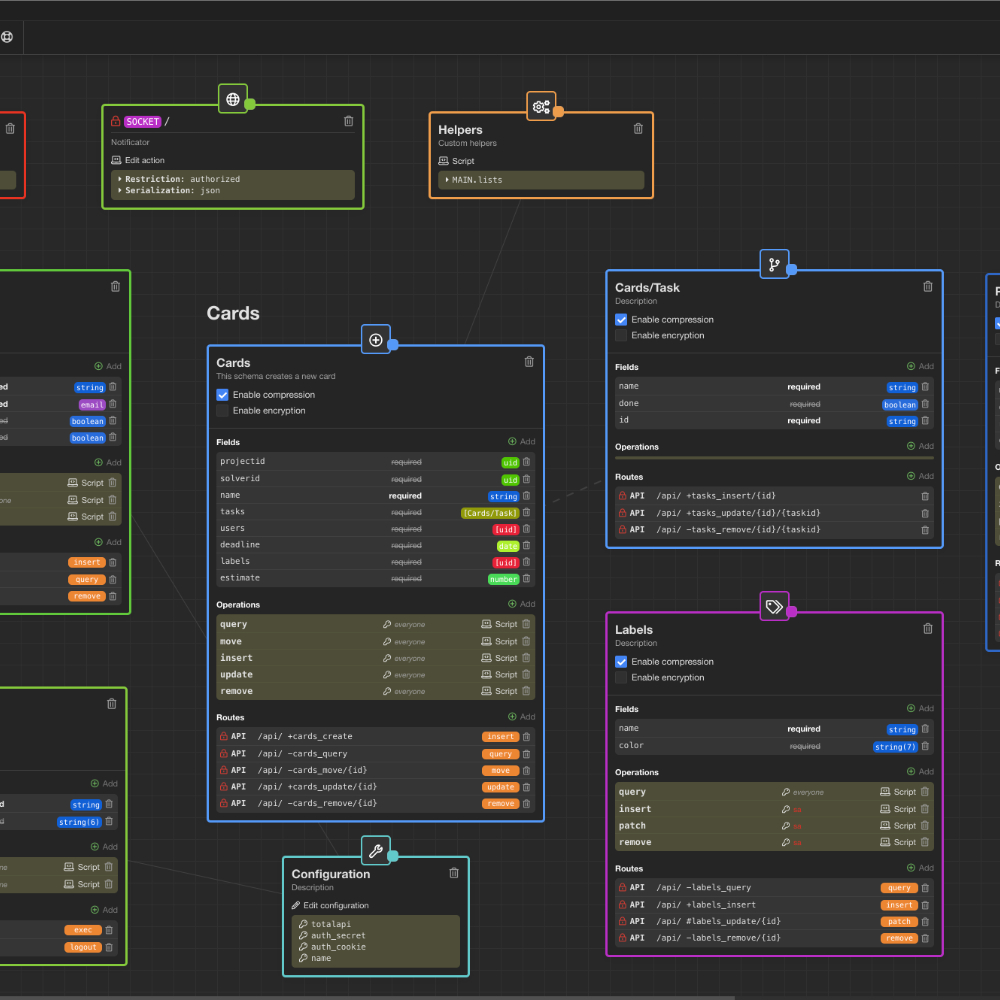Click the tag icon above the Labels node
1000x1000 pixels.
(774, 606)
